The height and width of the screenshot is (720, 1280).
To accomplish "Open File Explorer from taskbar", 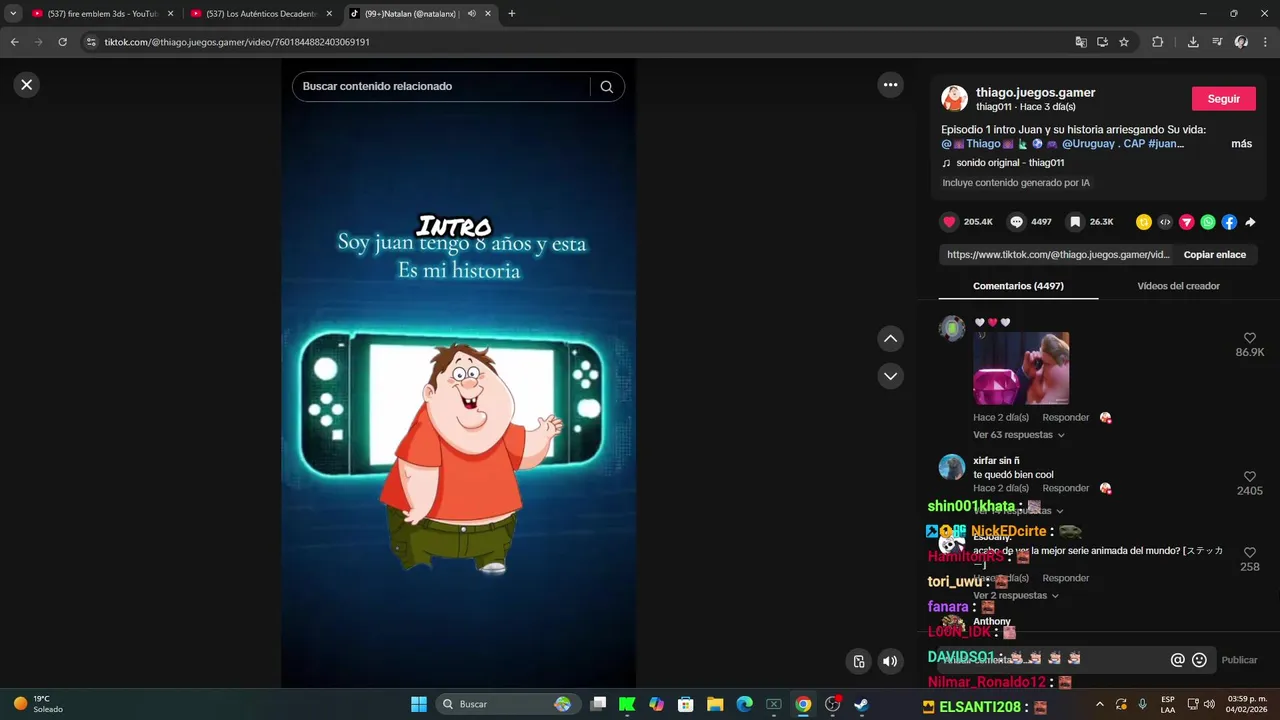I will click(x=715, y=704).
